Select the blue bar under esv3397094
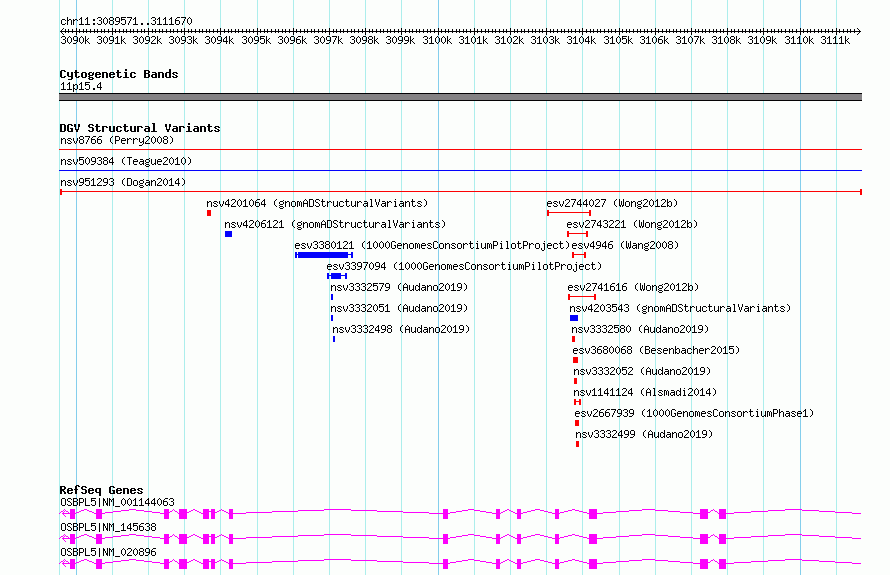 pos(337,276)
